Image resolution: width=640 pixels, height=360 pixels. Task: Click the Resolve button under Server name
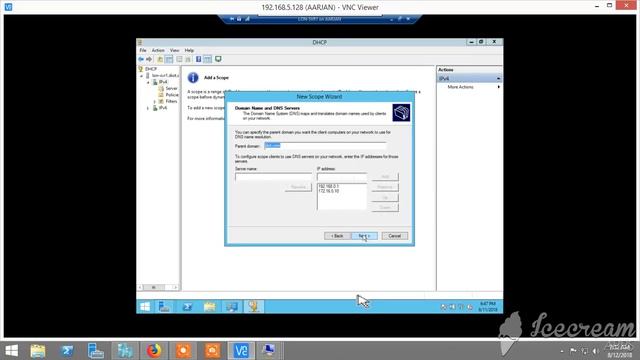click(298, 187)
